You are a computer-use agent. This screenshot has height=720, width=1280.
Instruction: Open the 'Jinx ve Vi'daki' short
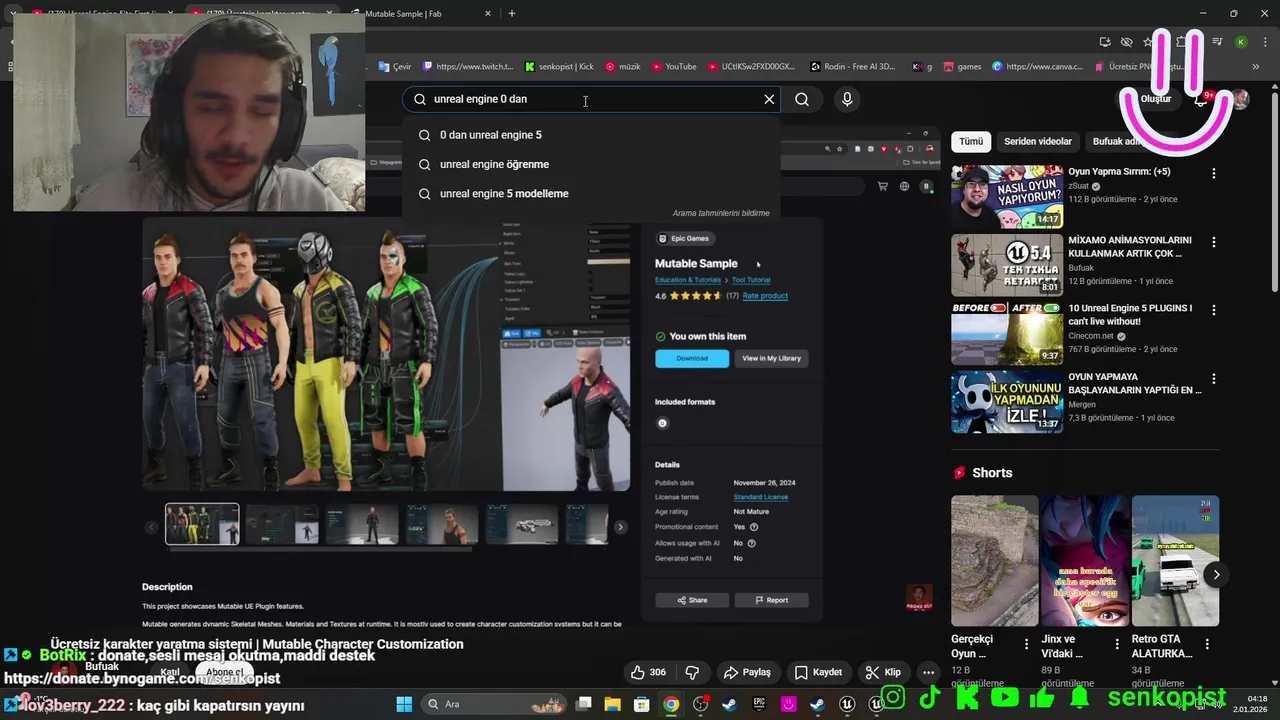1085,560
